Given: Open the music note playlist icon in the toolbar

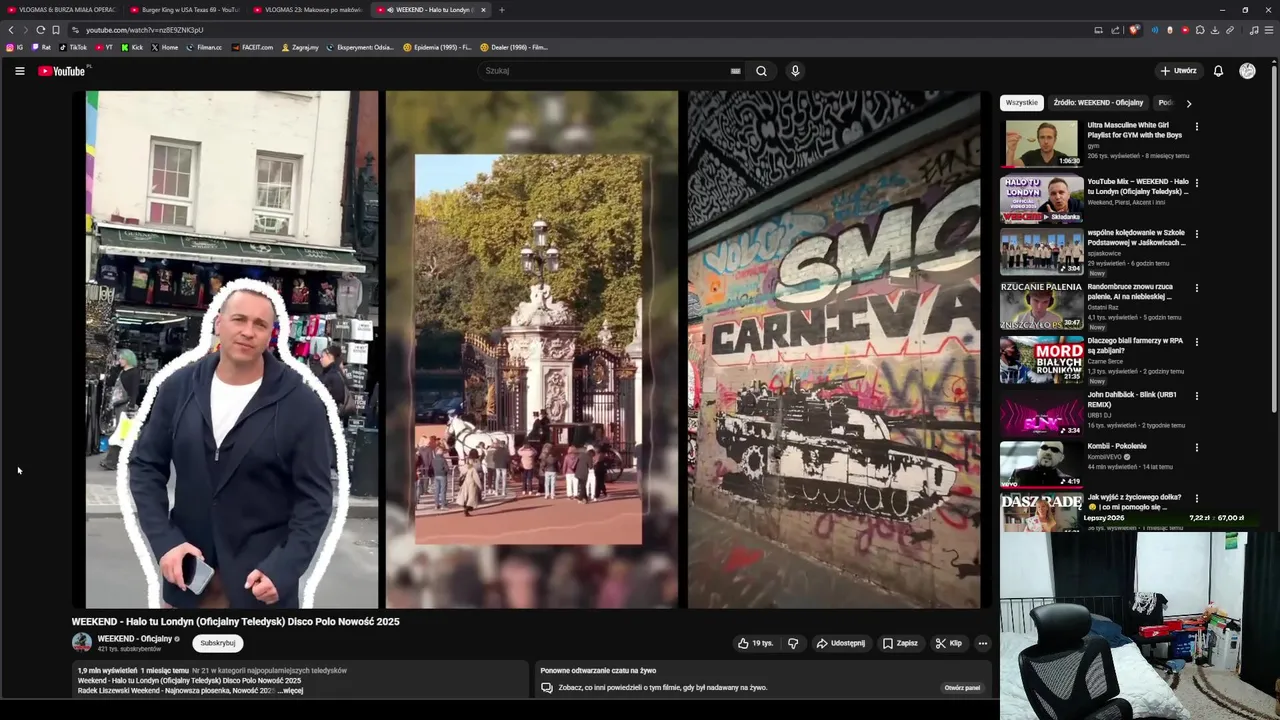Looking at the screenshot, I should click(x=1254, y=30).
